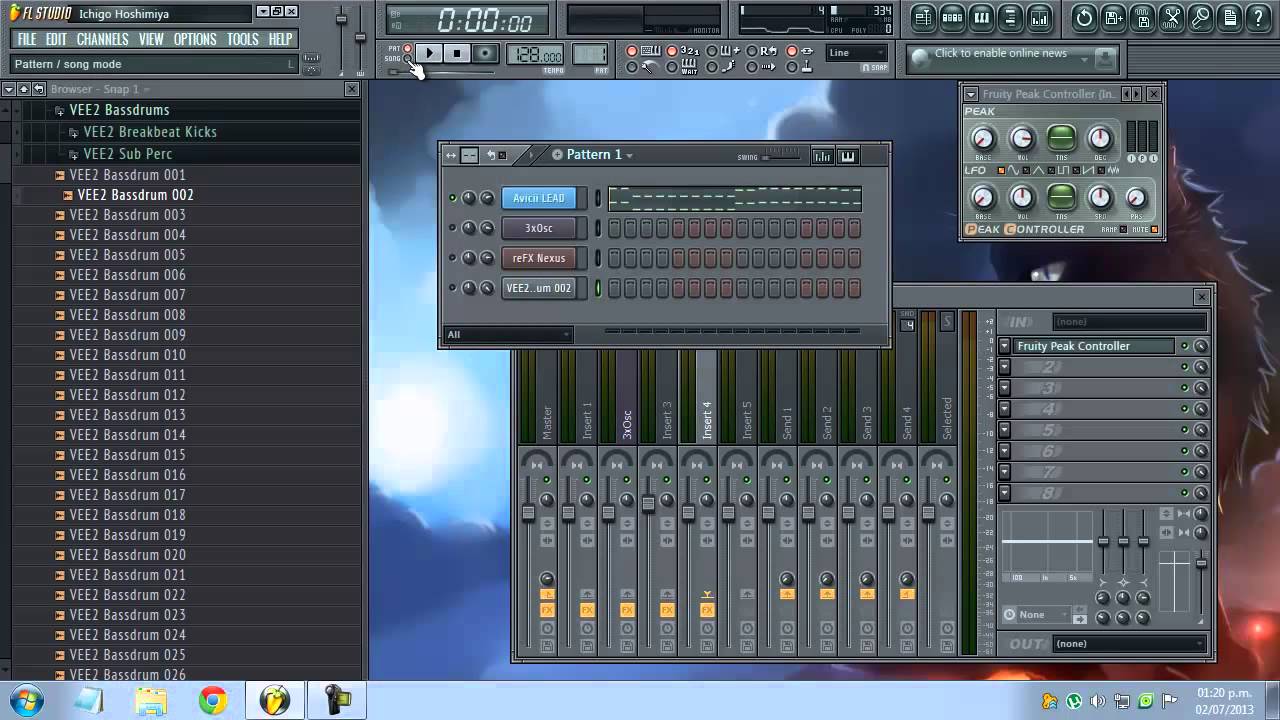
Task: Click the render audio file icon
Action: tap(1143, 17)
